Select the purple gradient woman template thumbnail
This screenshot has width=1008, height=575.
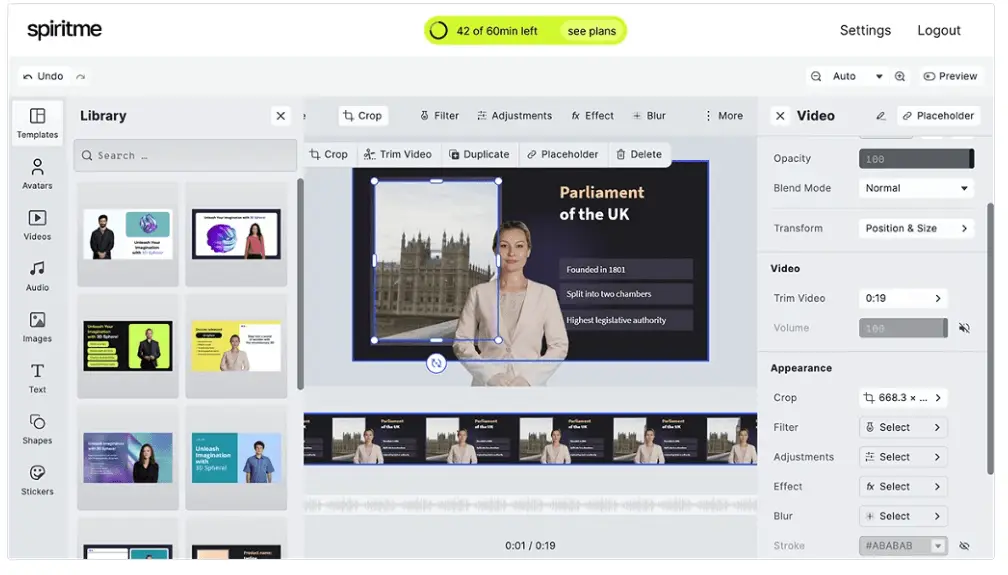(x=128, y=458)
